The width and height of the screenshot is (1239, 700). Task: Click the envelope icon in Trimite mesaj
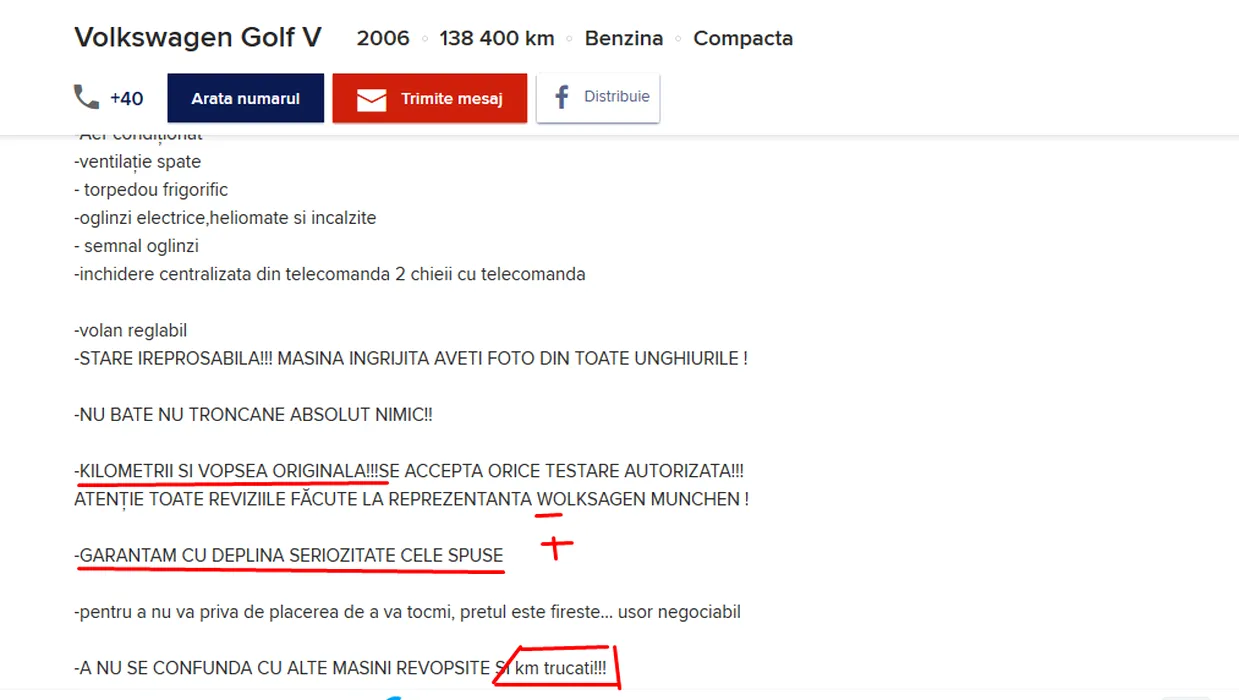pyautogui.click(x=371, y=99)
